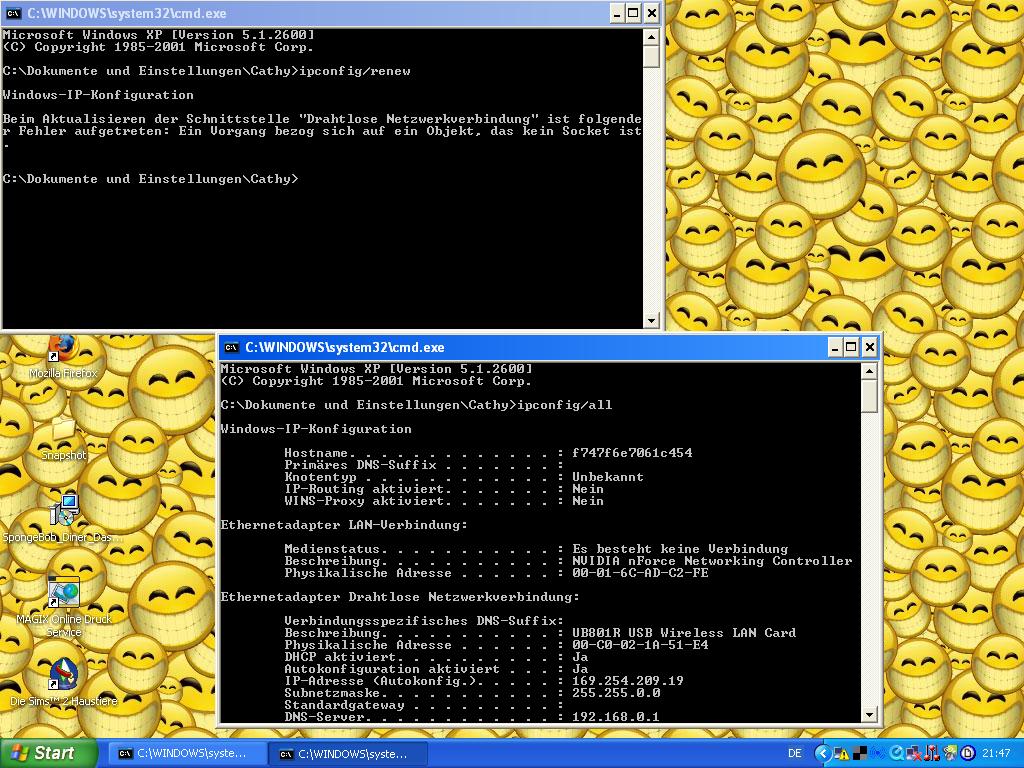Click the round dark blue document tray icon
This screenshot has width=1024, height=768.
(967, 754)
